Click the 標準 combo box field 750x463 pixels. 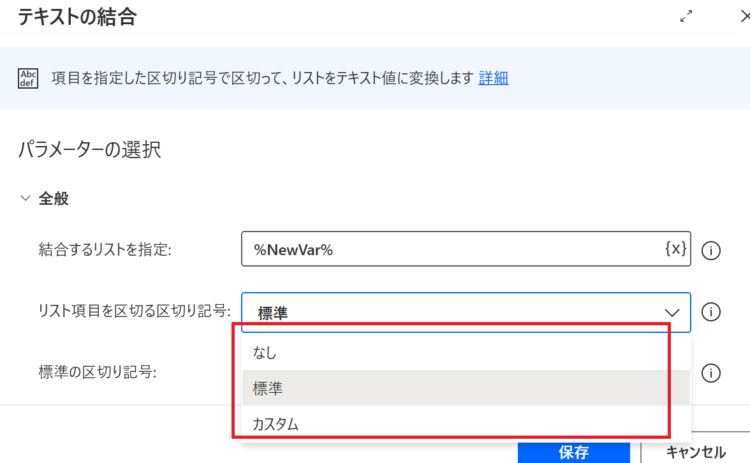(x=466, y=312)
